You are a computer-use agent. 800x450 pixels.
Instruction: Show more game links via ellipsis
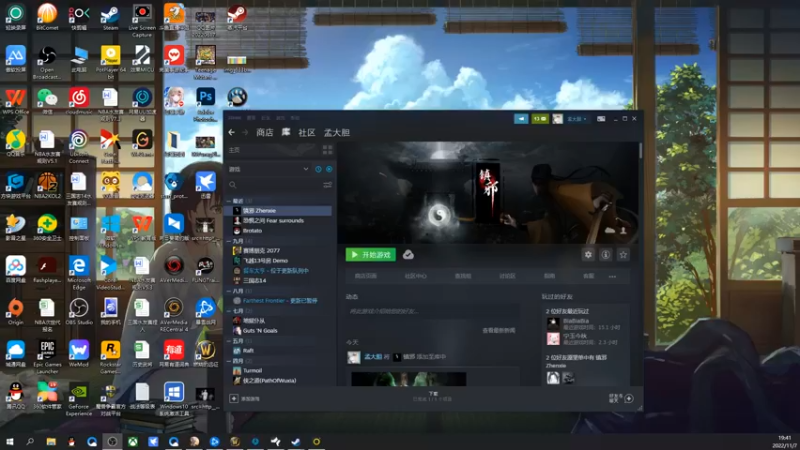click(x=612, y=276)
